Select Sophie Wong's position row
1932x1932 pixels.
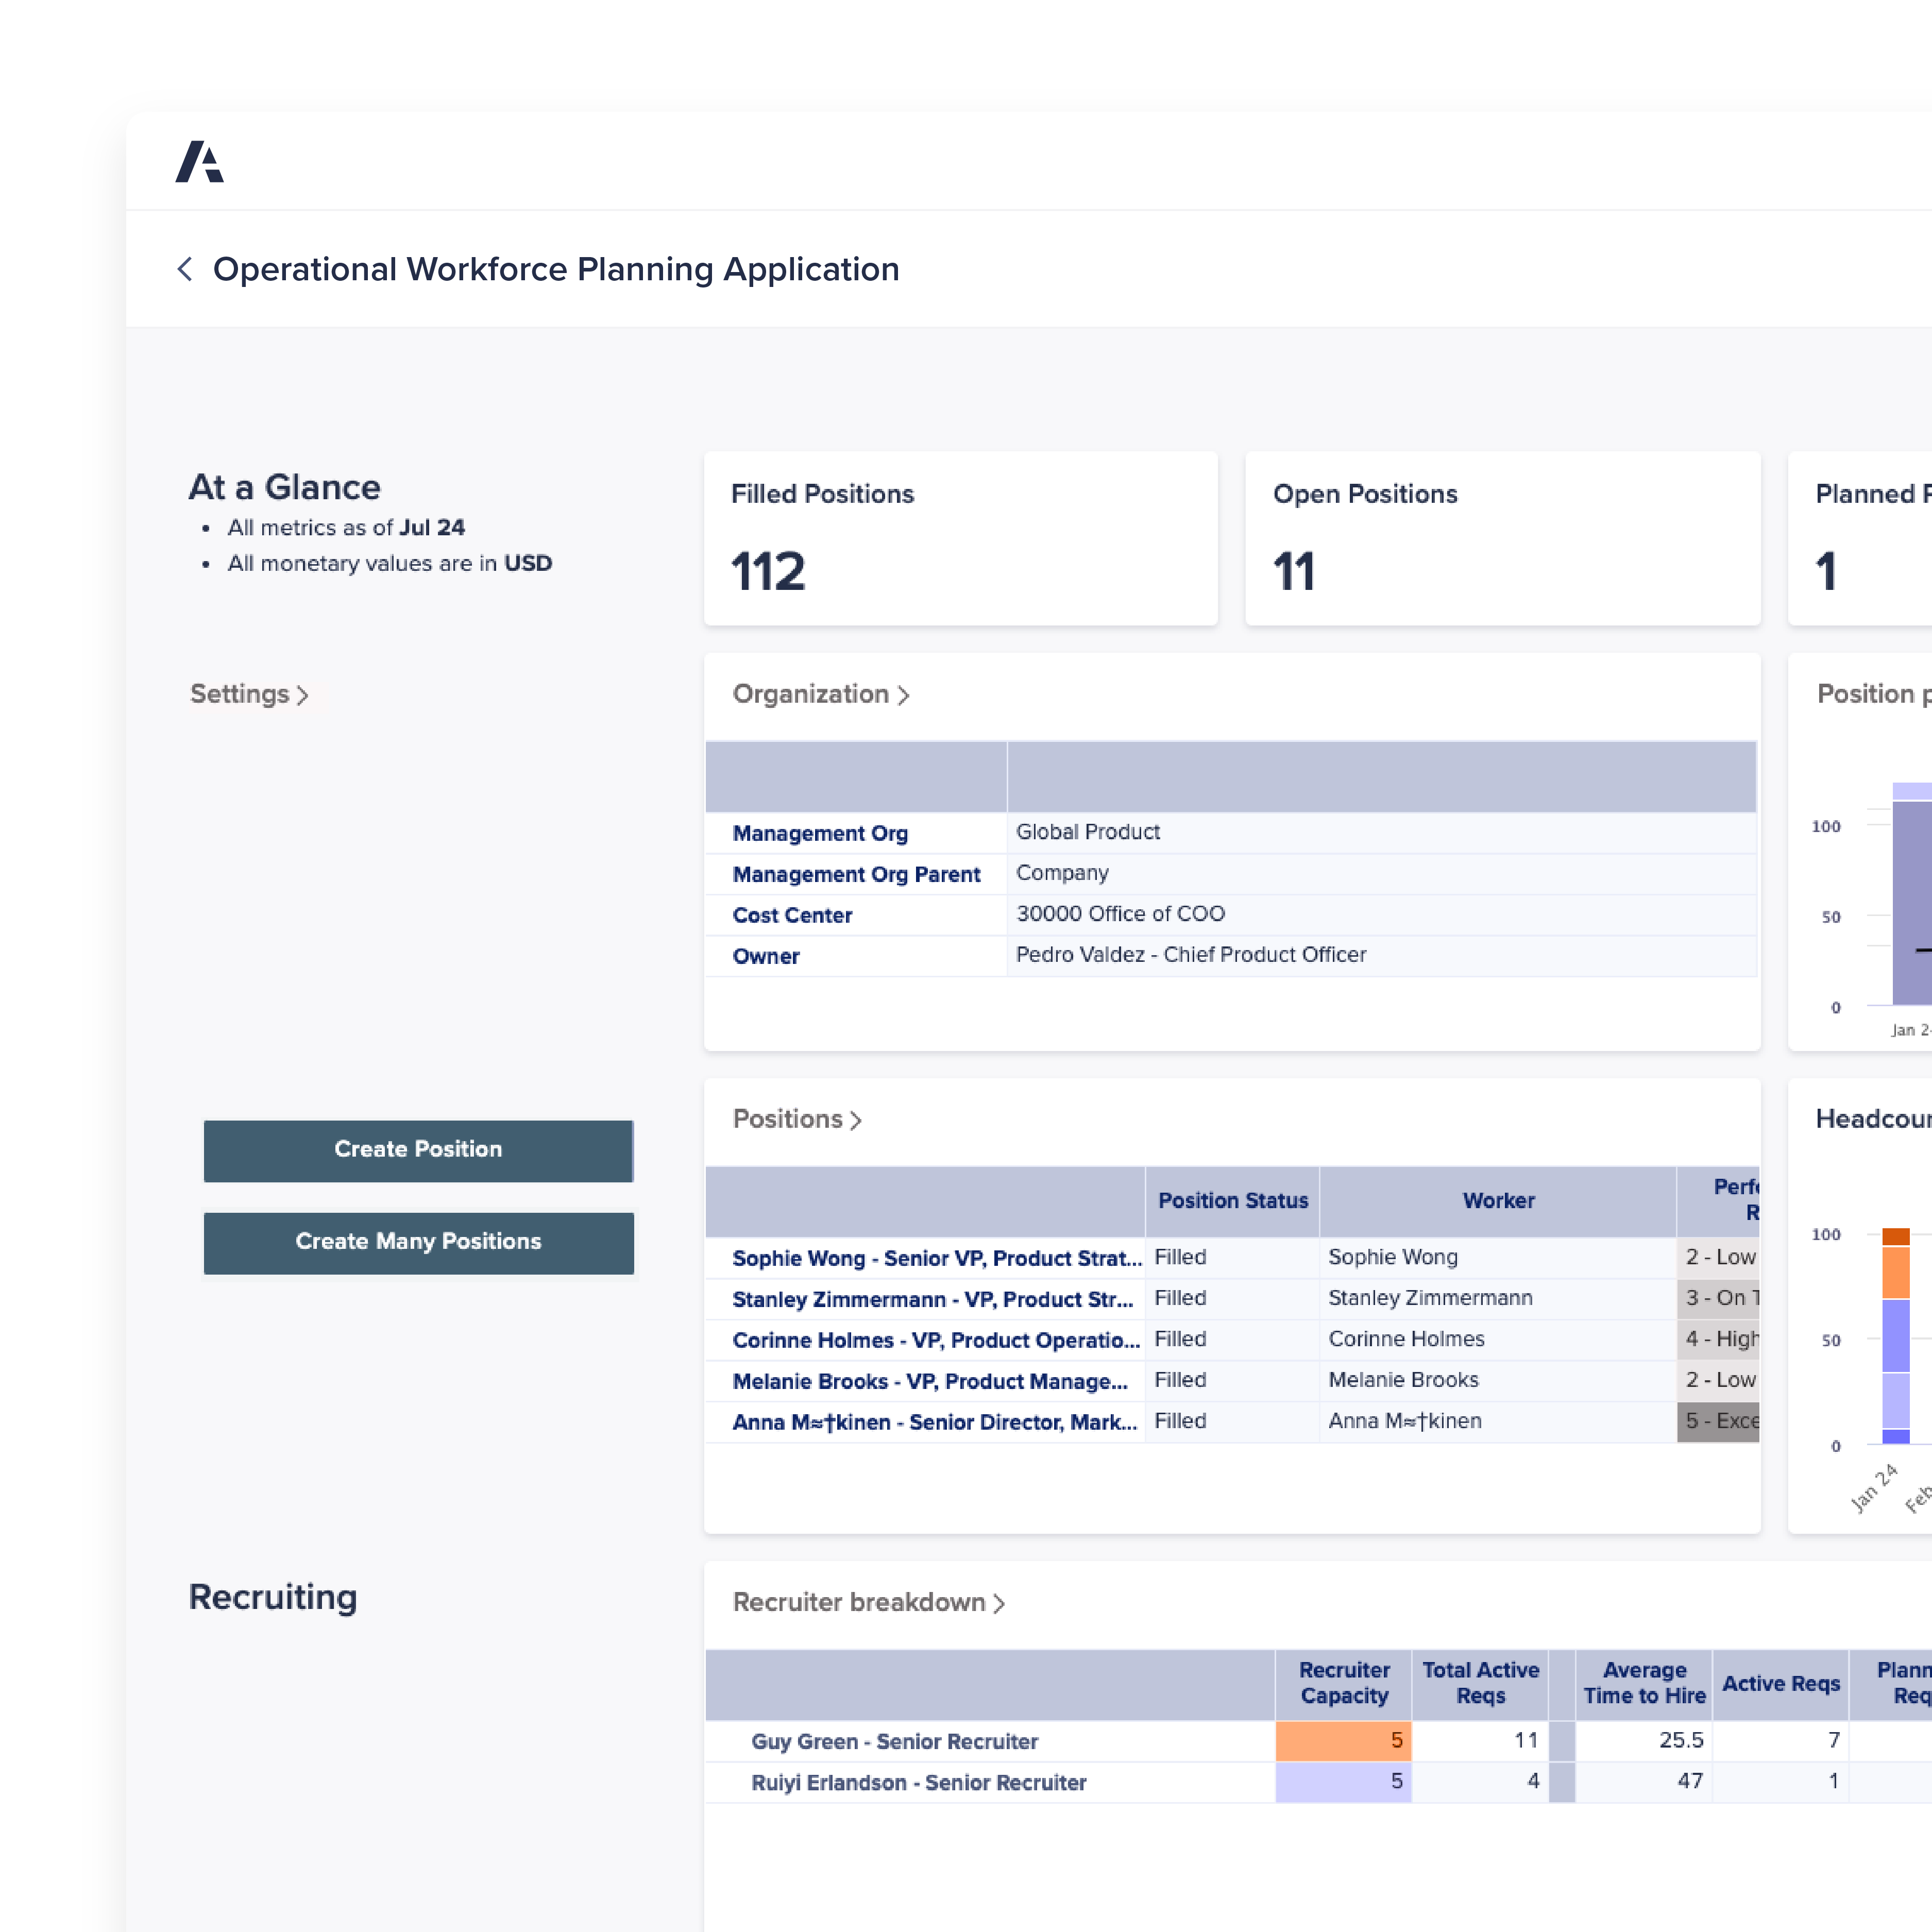(935, 1257)
